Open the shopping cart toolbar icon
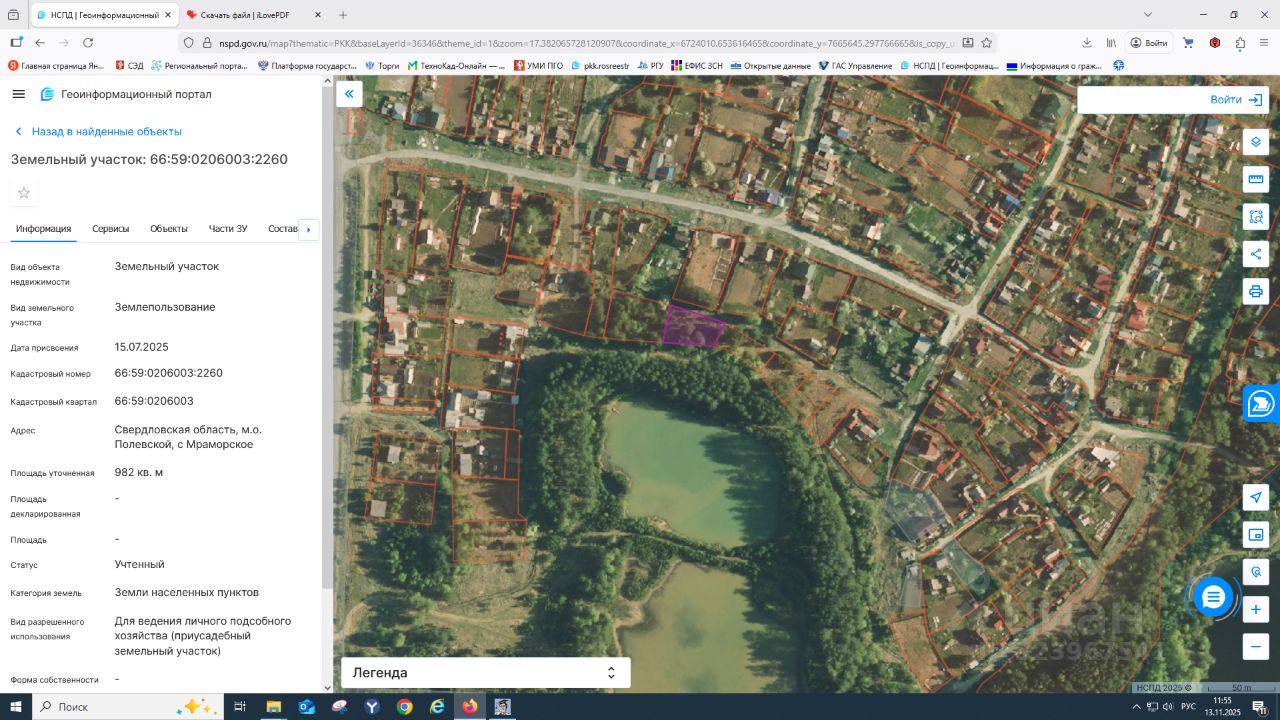Image resolution: width=1280 pixels, height=720 pixels. (x=1188, y=43)
